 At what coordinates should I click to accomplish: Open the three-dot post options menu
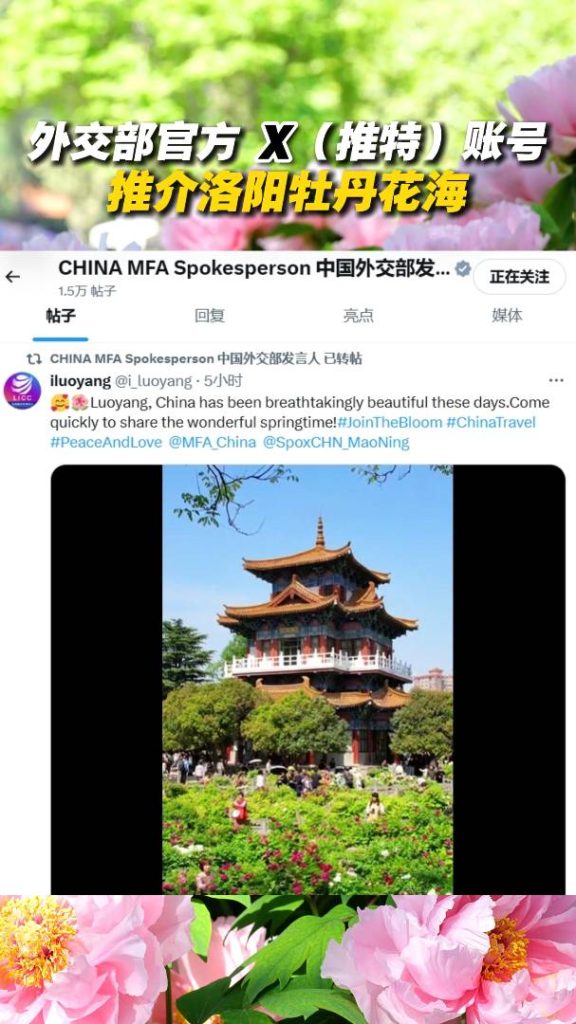point(556,380)
